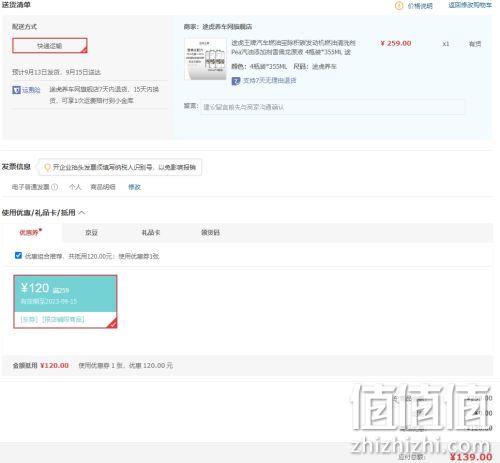Open the 优惠券 tab

pyautogui.click(x=29, y=232)
